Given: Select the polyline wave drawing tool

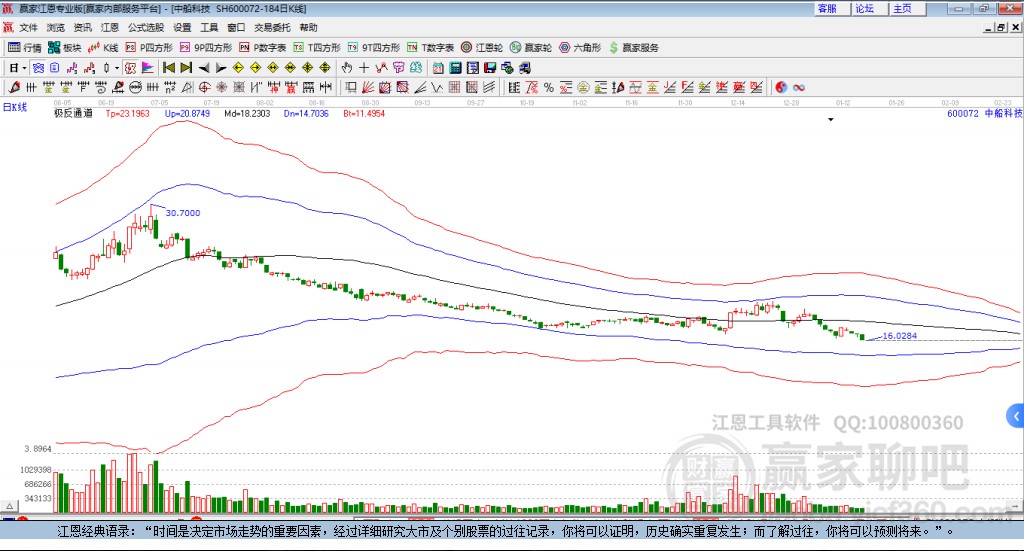Looking at the screenshot, I should click(x=381, y=68).
